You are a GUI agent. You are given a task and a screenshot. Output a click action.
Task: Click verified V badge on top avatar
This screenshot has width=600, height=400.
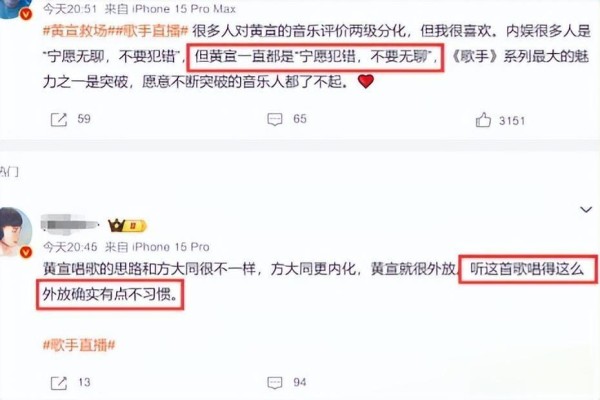pyautogui.click(x=26, y=14)
